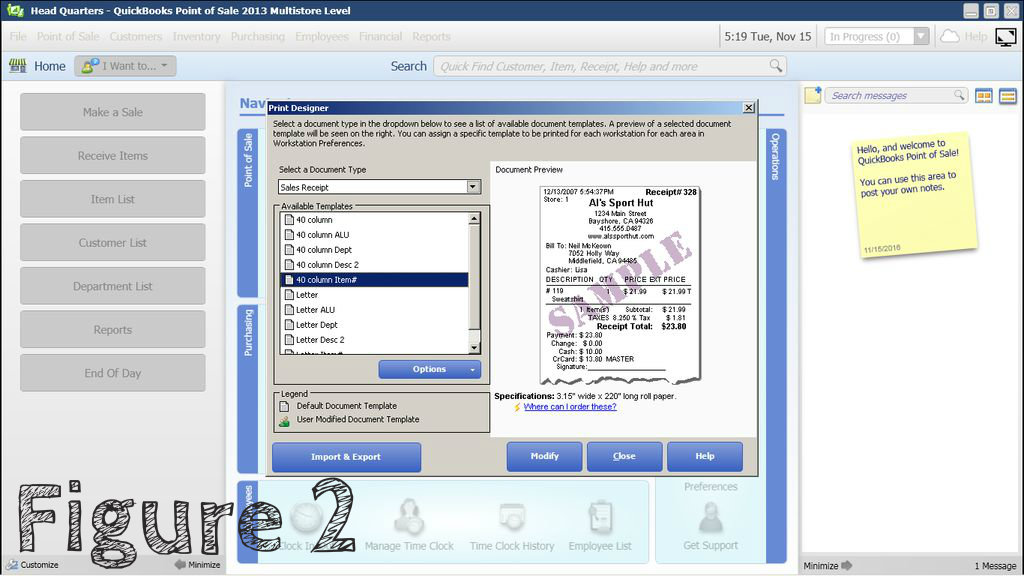Click the receipt document preview
The width and height of the screenshot is (1024, 576).
[620, 284]
